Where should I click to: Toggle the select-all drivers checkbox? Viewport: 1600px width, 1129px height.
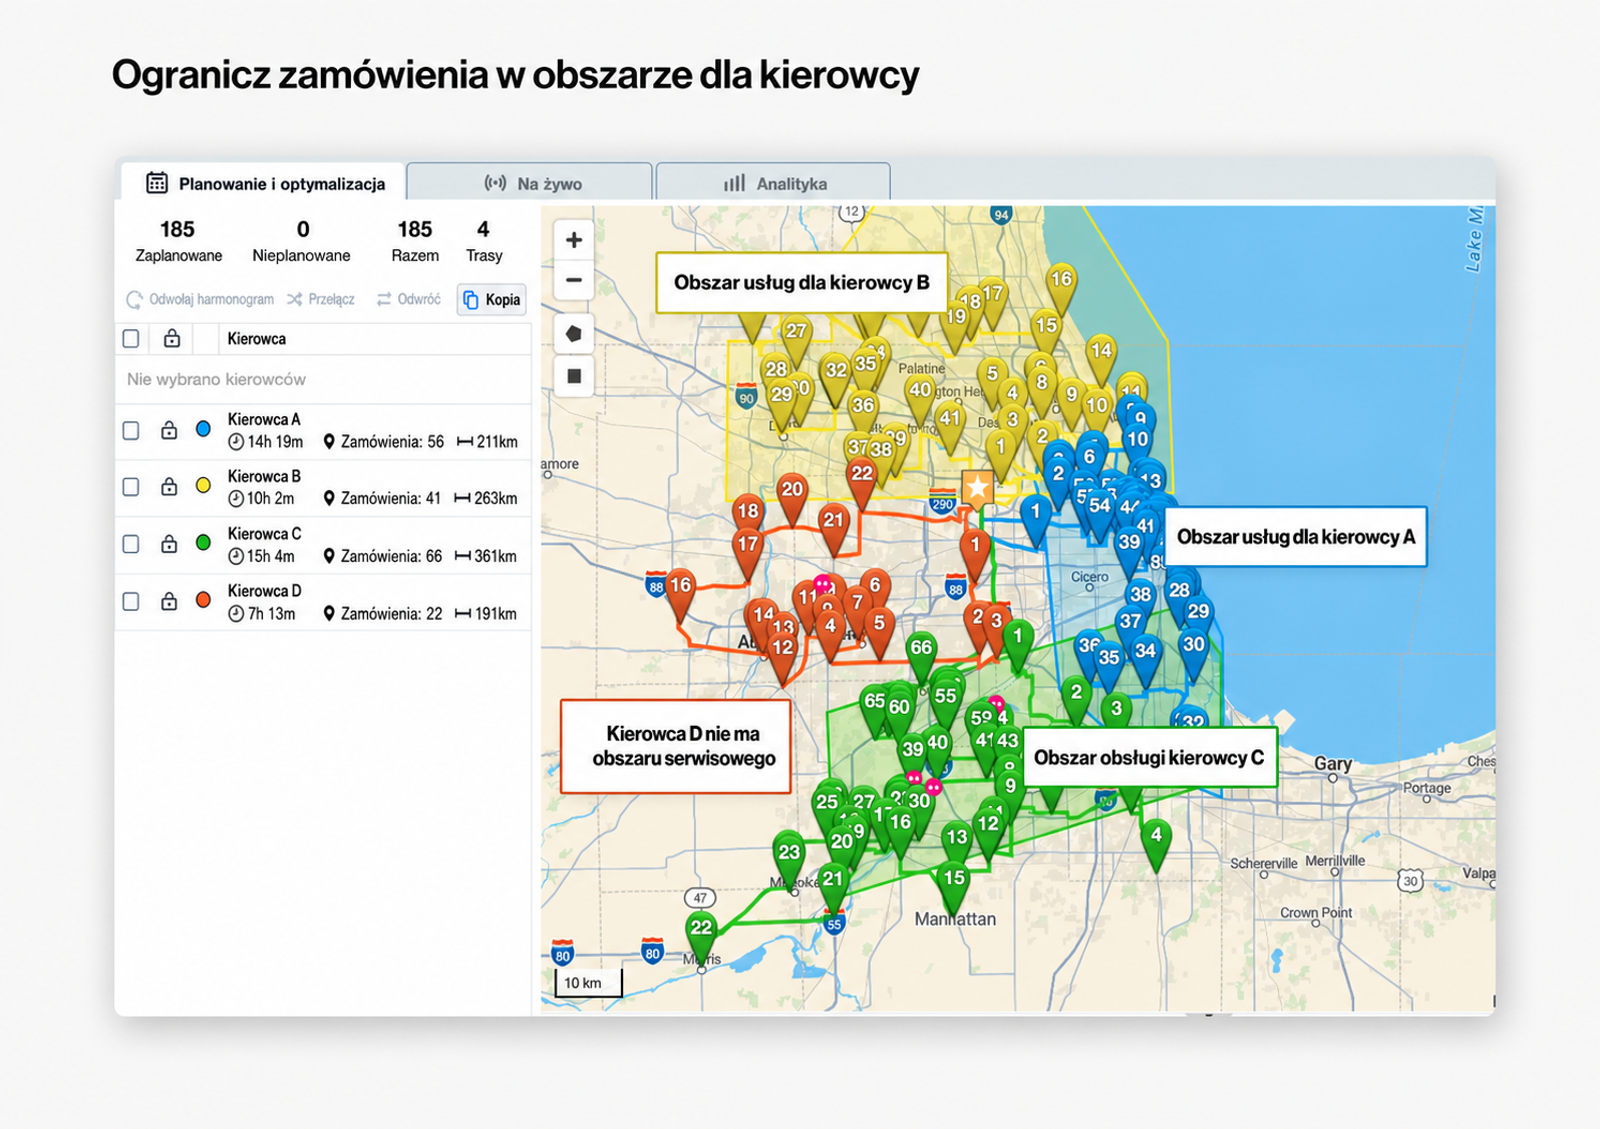(x=131, y=339)
